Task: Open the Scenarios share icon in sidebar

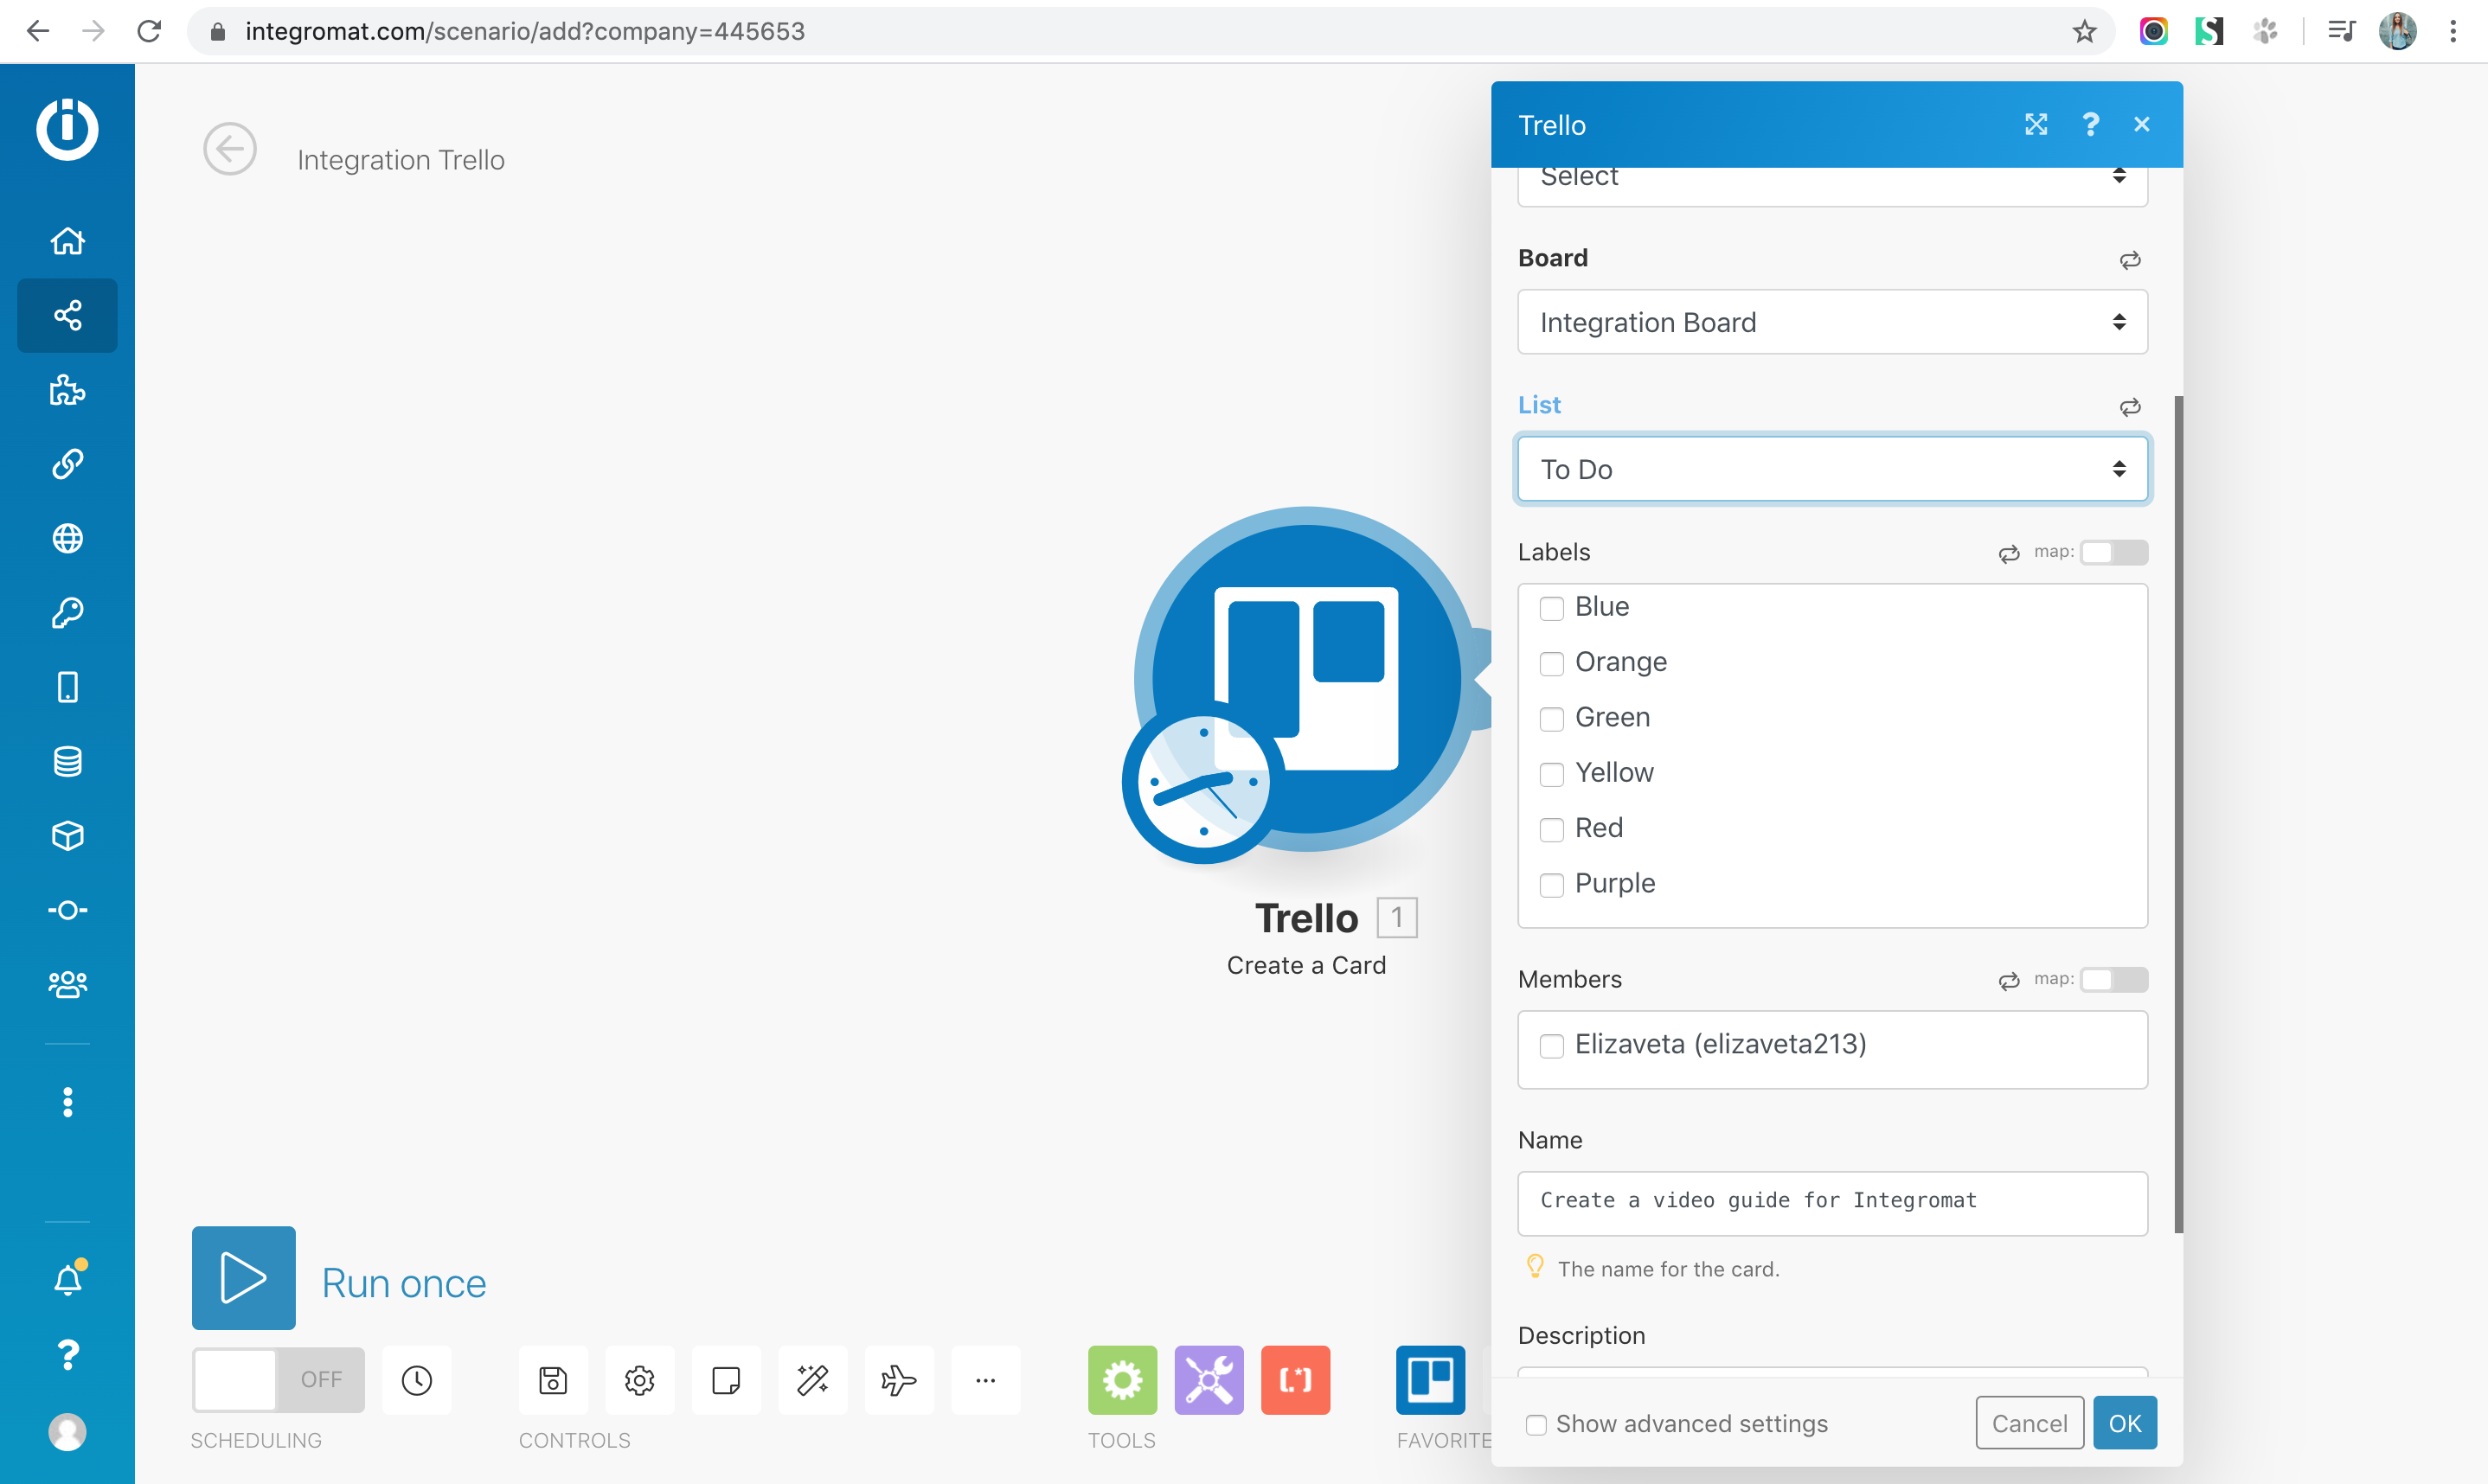Action: (67, 316)
